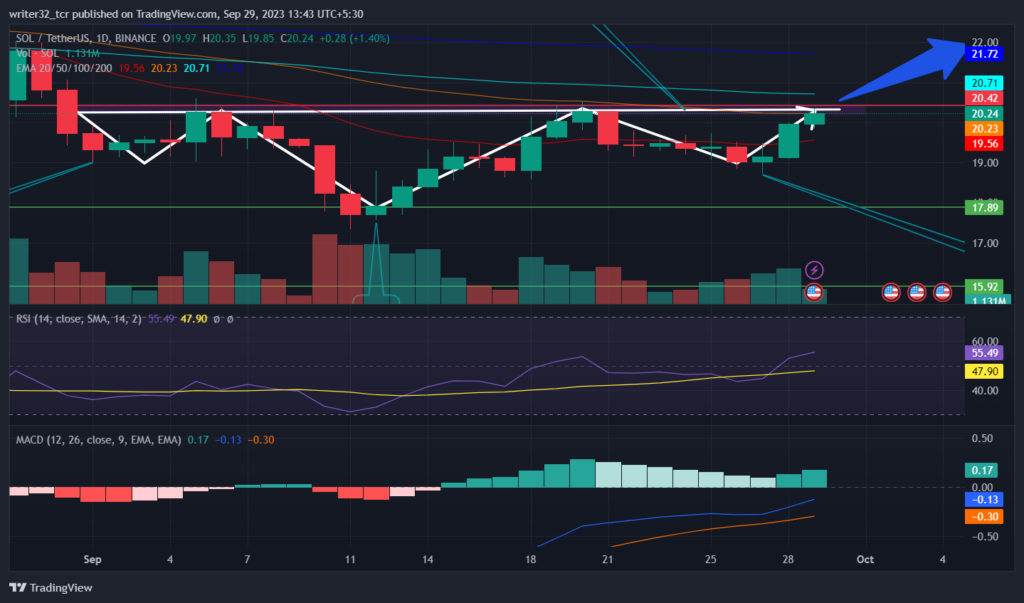The image size is (1024, 603).
Task: Click the high value H20.35
Action: tap(219, 39)
